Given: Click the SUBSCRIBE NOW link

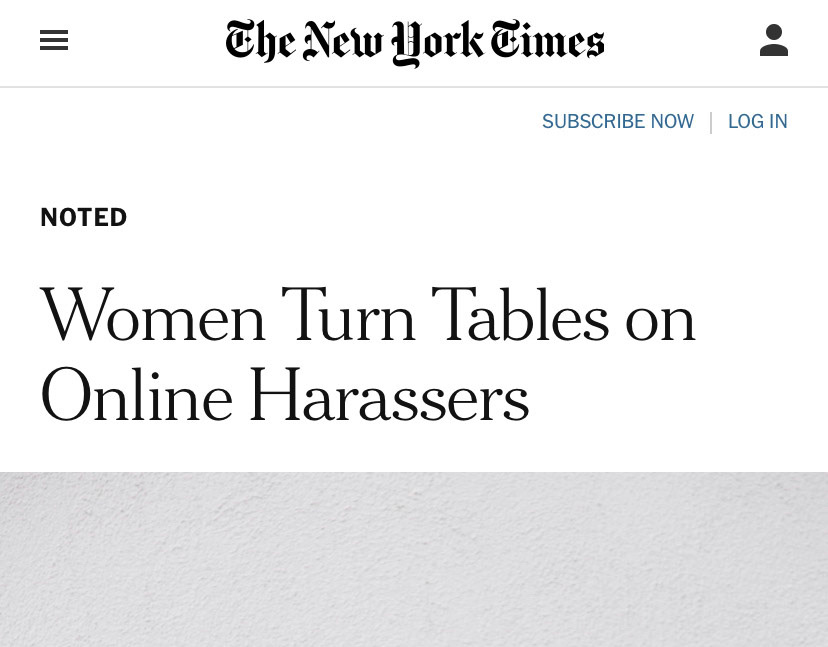Looking at the screenshot, I should (617, 122).
